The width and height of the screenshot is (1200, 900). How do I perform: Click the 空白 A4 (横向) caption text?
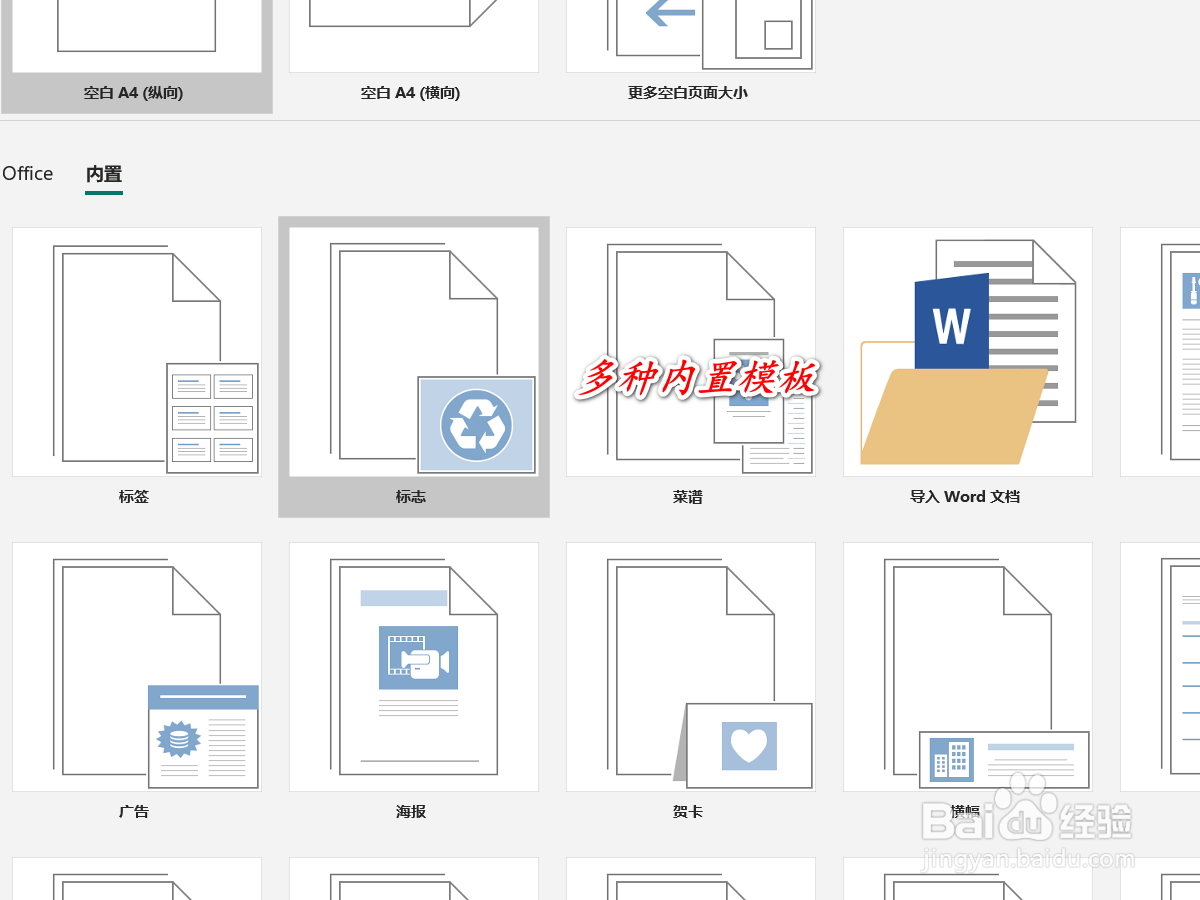pos(410,93)
